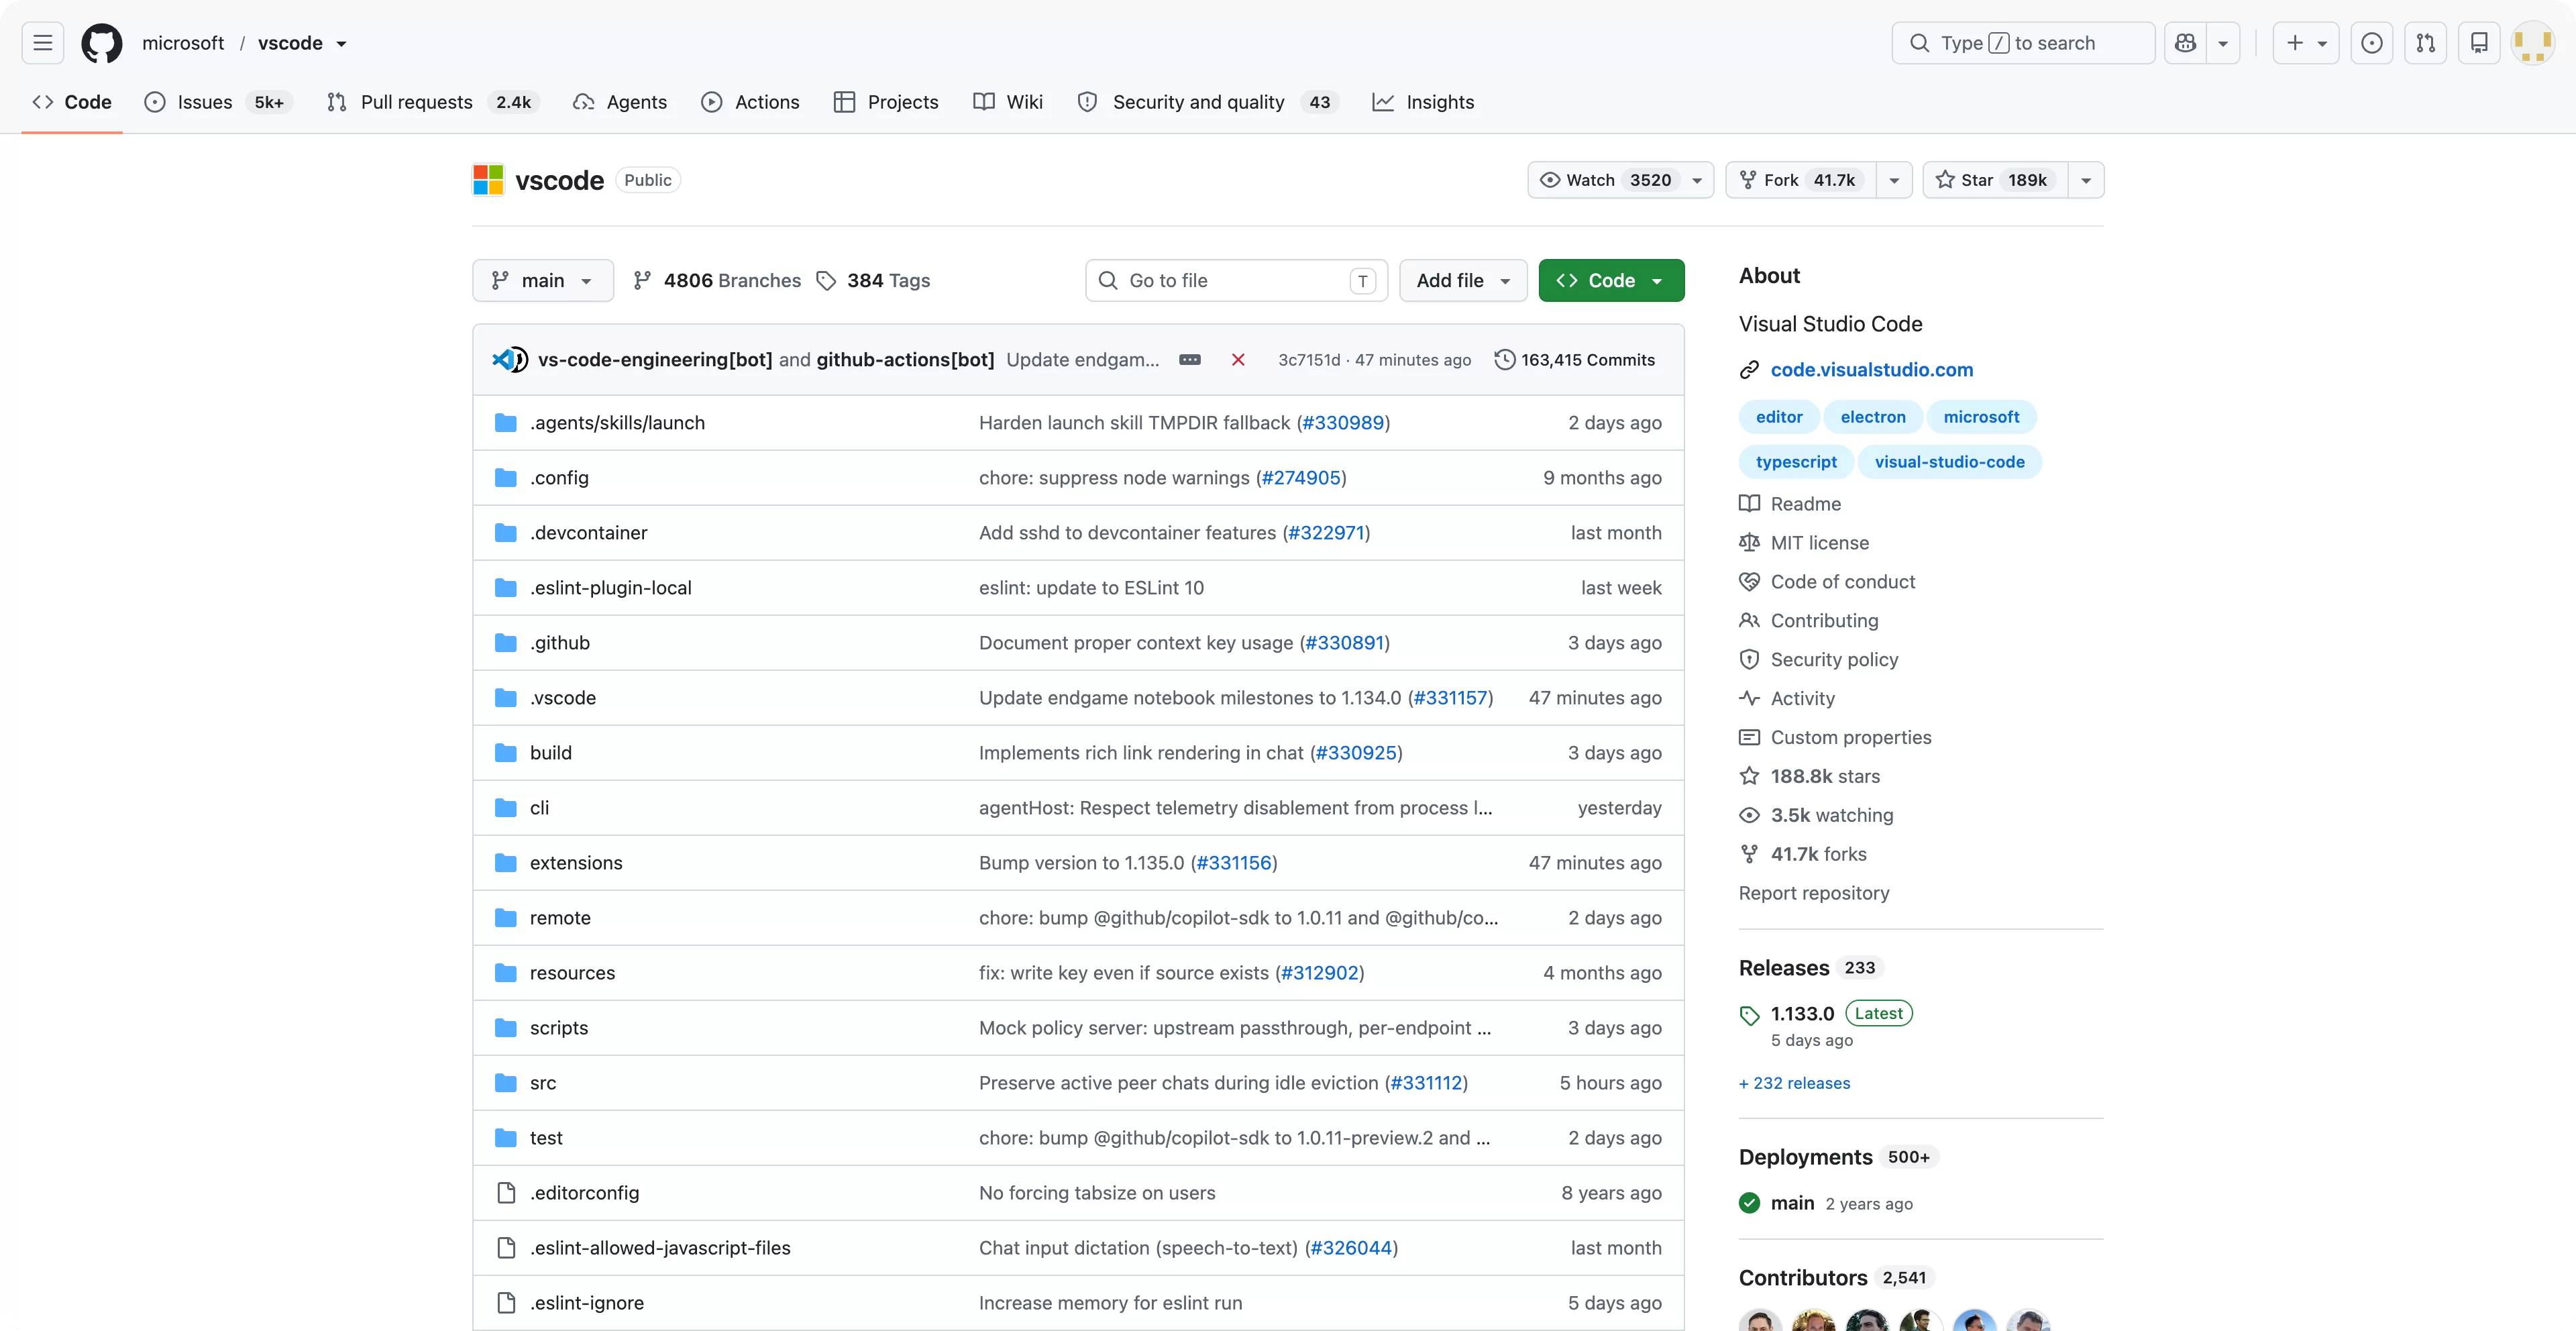Open release 1.133.0
The image size is (2576, 1331).
click(1802, 1014)
